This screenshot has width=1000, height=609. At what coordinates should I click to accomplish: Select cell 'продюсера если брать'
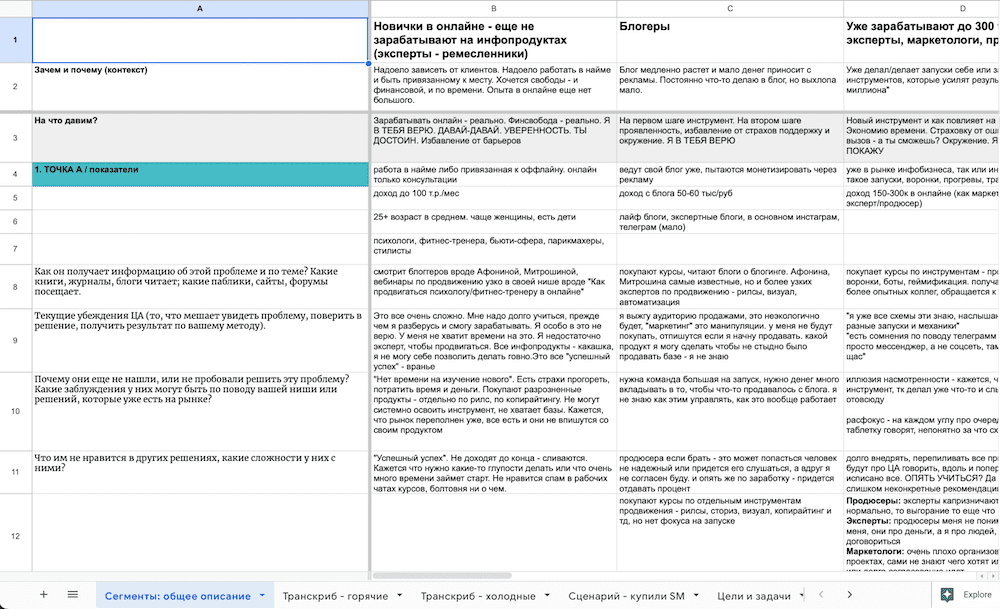click(x=730, y=472)
